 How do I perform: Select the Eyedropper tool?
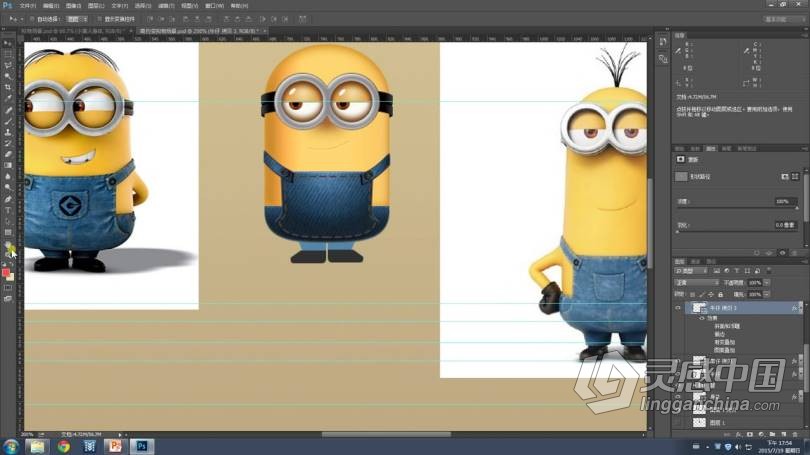(x=8, y=99)
